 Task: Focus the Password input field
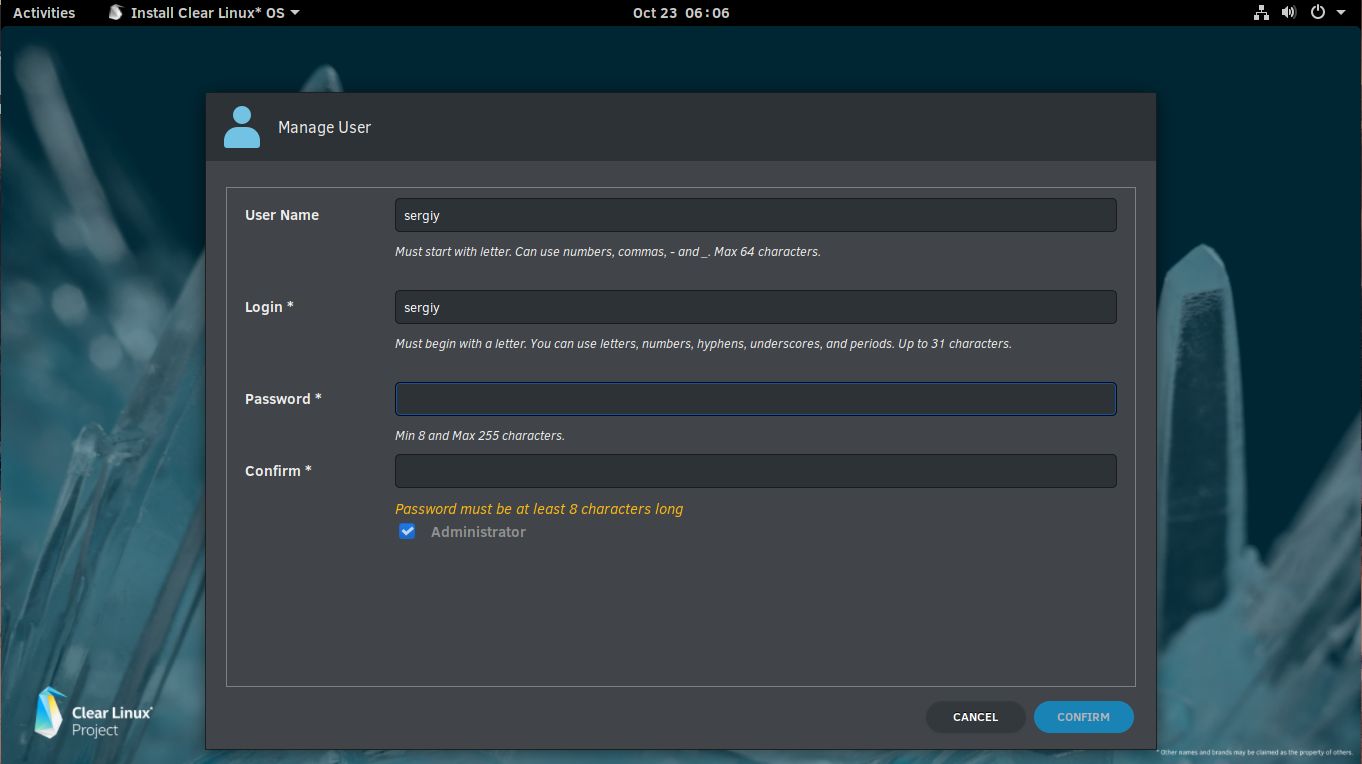(756, 399)
